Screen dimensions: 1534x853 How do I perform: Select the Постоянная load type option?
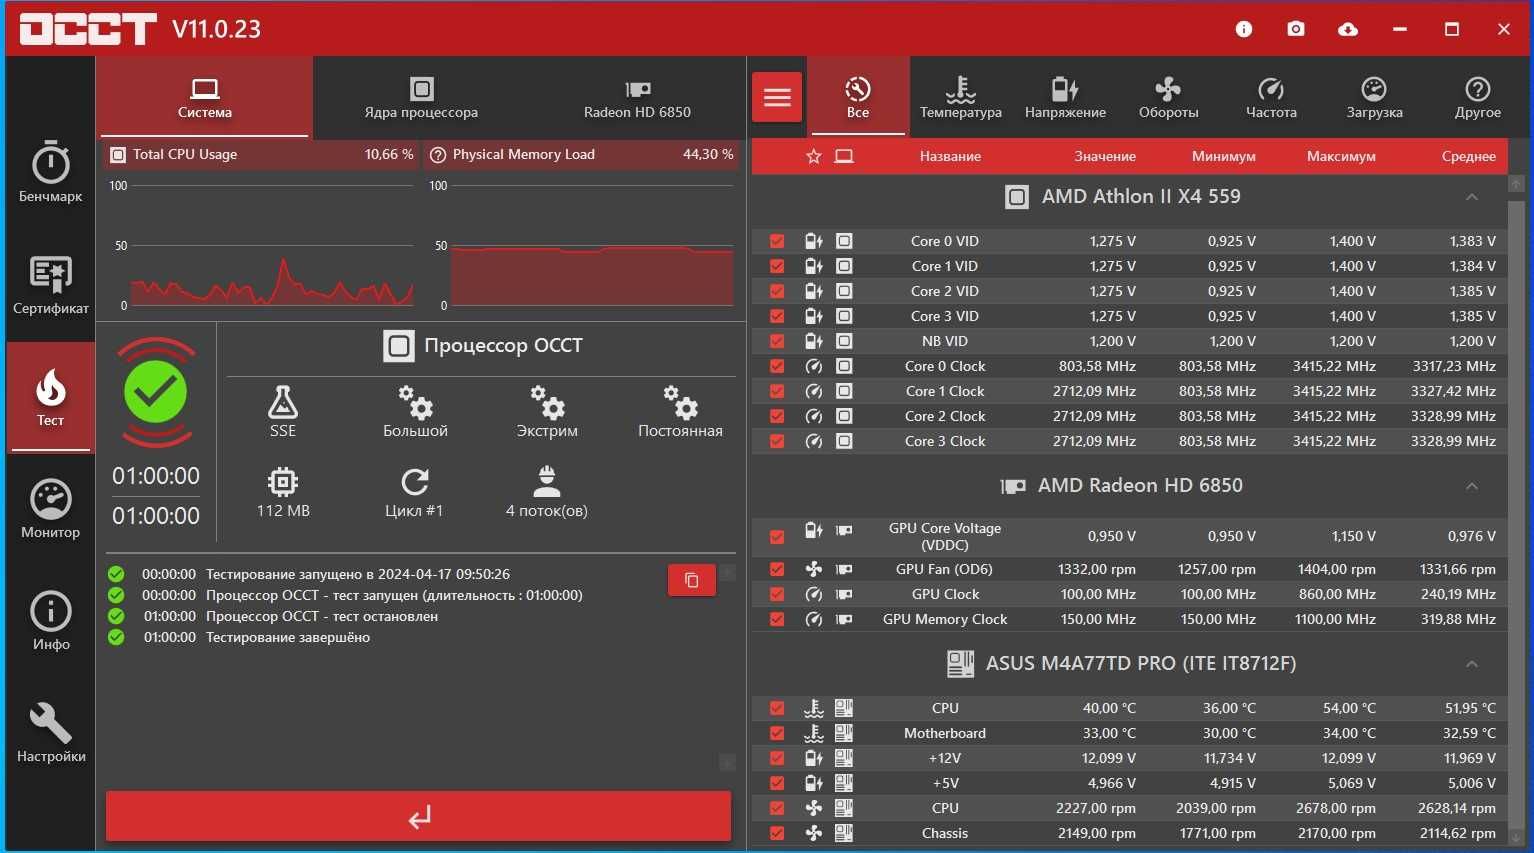click(680, 411)
